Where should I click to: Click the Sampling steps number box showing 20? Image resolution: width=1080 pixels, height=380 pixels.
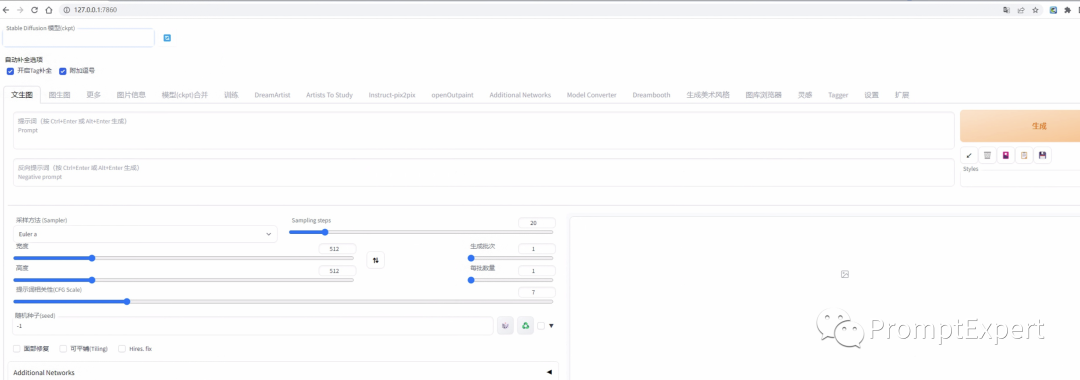pos(537,223)
